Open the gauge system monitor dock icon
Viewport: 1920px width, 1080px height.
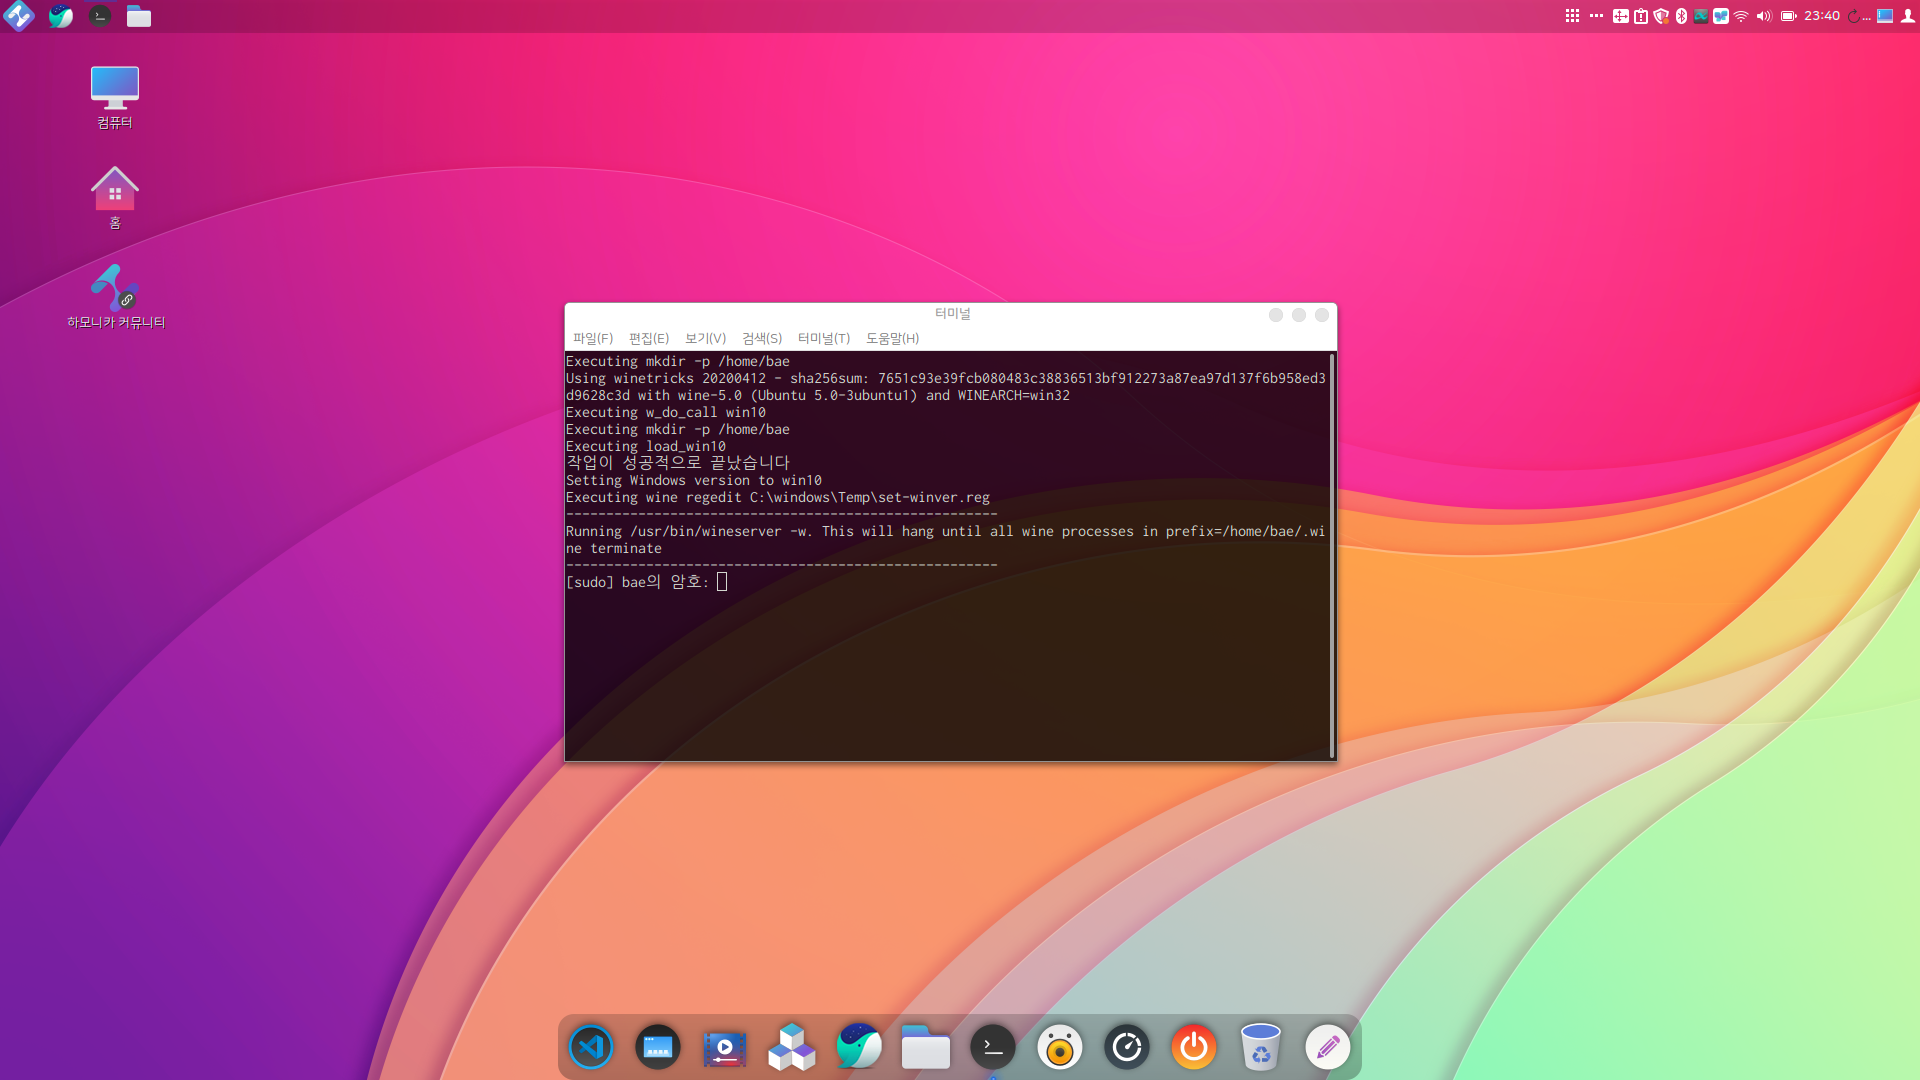click(1127, 1047)
